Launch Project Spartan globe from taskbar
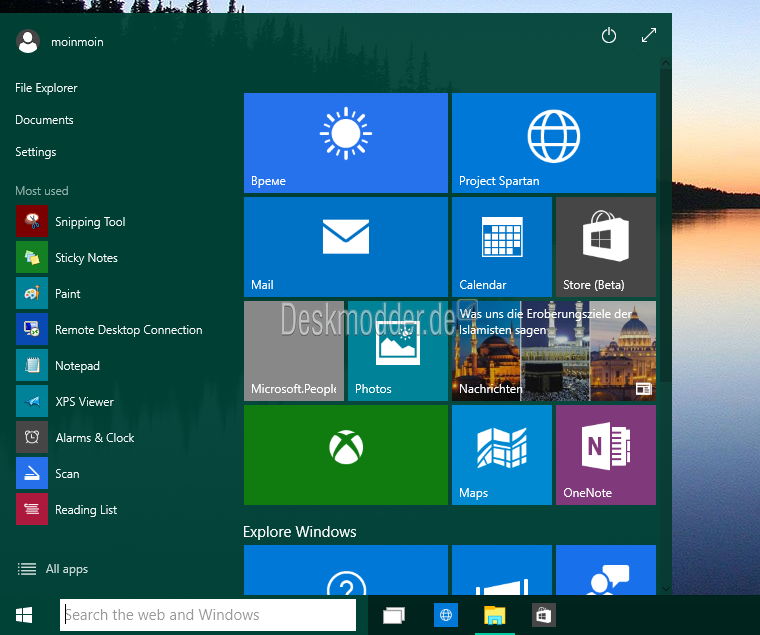 (446, 615)
